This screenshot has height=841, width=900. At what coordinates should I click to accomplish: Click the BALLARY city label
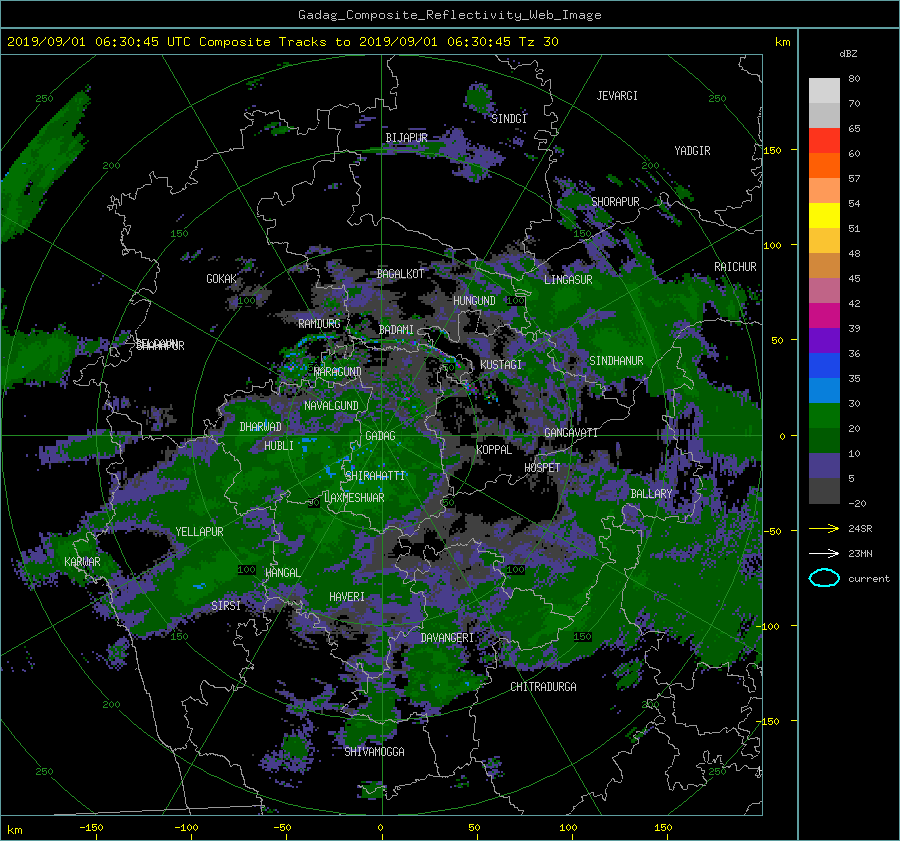651,494
